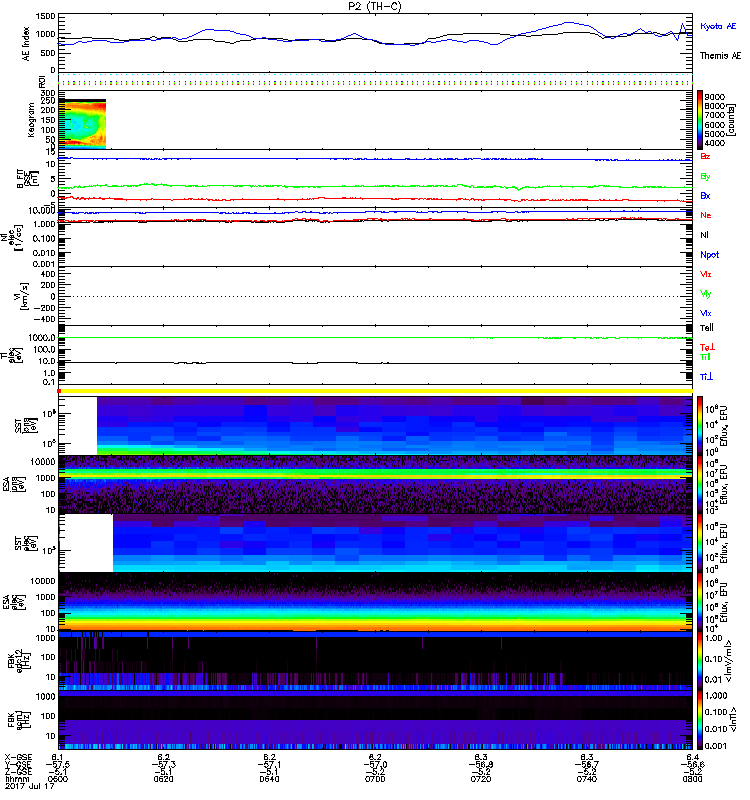Select the blue Bx legend label
This screenshot has width=750, height=800.
(x=705, y=196)
